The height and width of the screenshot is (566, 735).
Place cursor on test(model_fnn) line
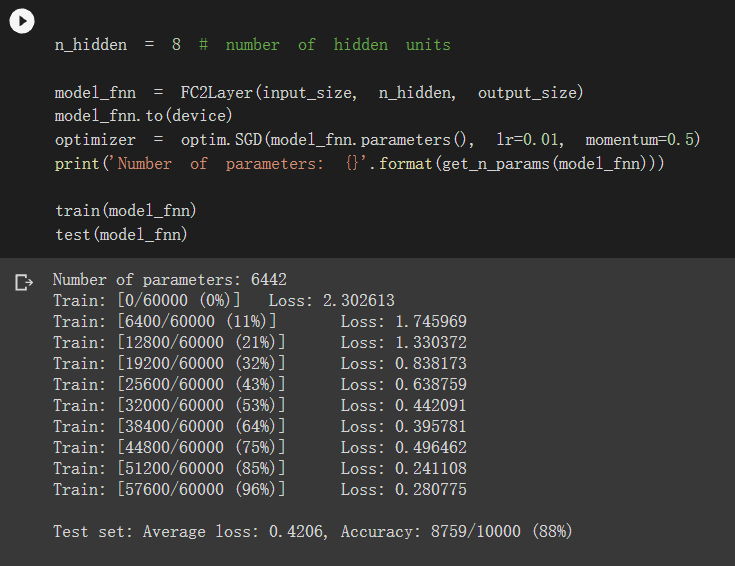(121, 234)
